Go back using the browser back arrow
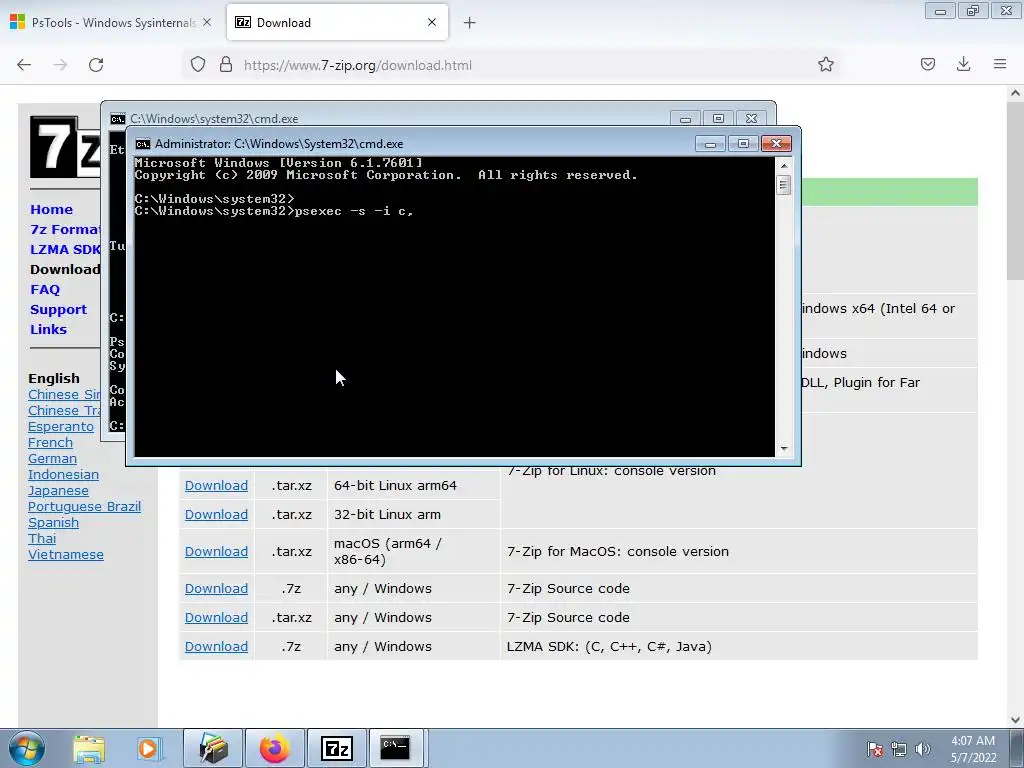This screenshot has height=768, width=1024. click(x=24, y=65)
